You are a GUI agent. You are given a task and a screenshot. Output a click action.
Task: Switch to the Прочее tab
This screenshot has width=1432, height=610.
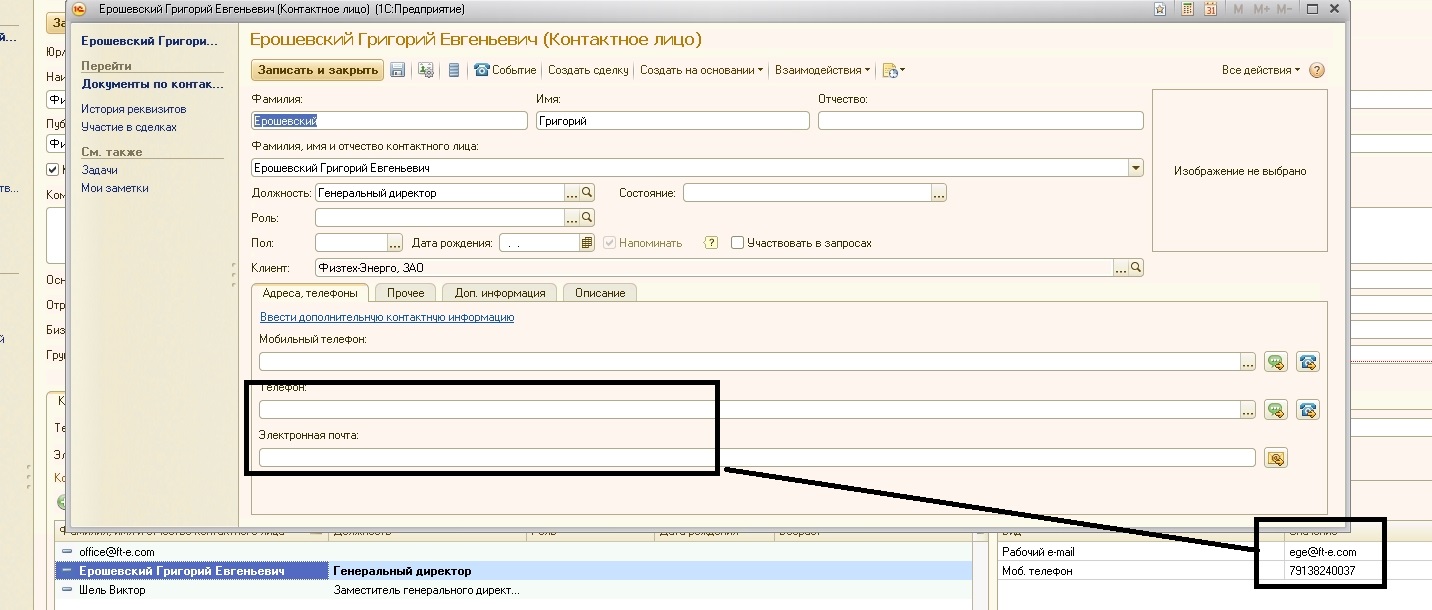point(406,293)
